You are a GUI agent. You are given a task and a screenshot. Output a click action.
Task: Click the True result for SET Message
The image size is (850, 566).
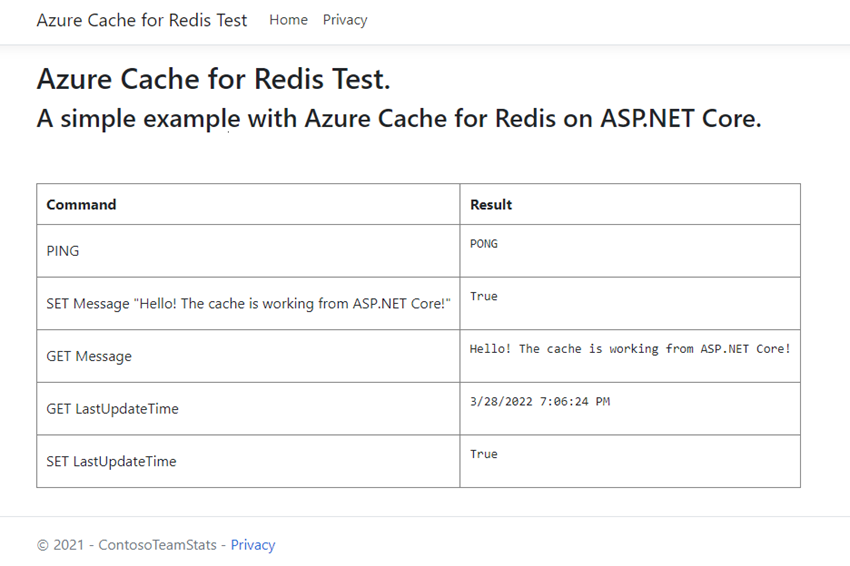484,297
